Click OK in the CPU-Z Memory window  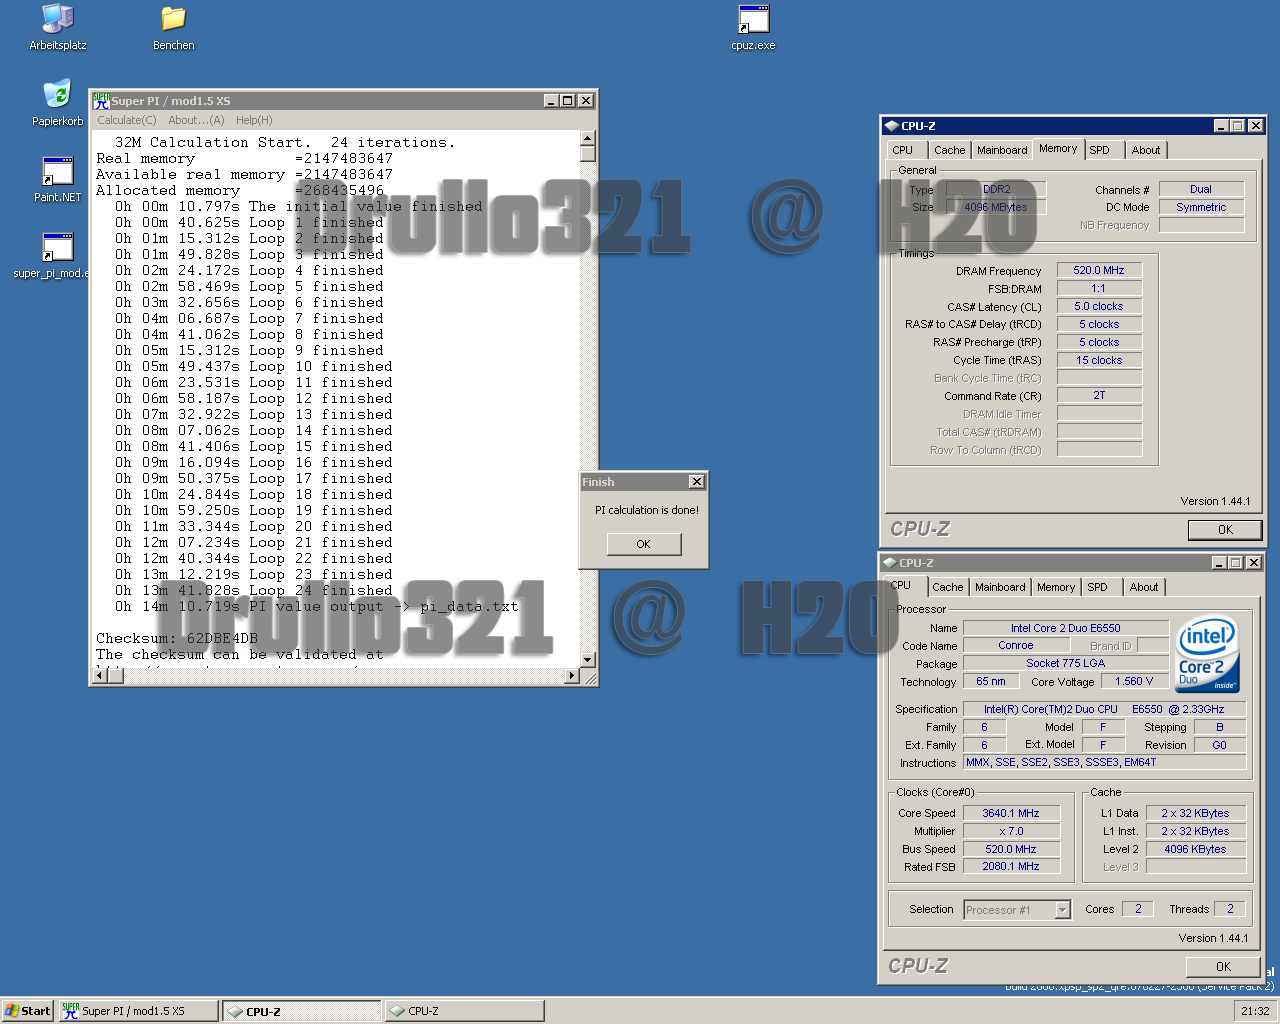1225,530
